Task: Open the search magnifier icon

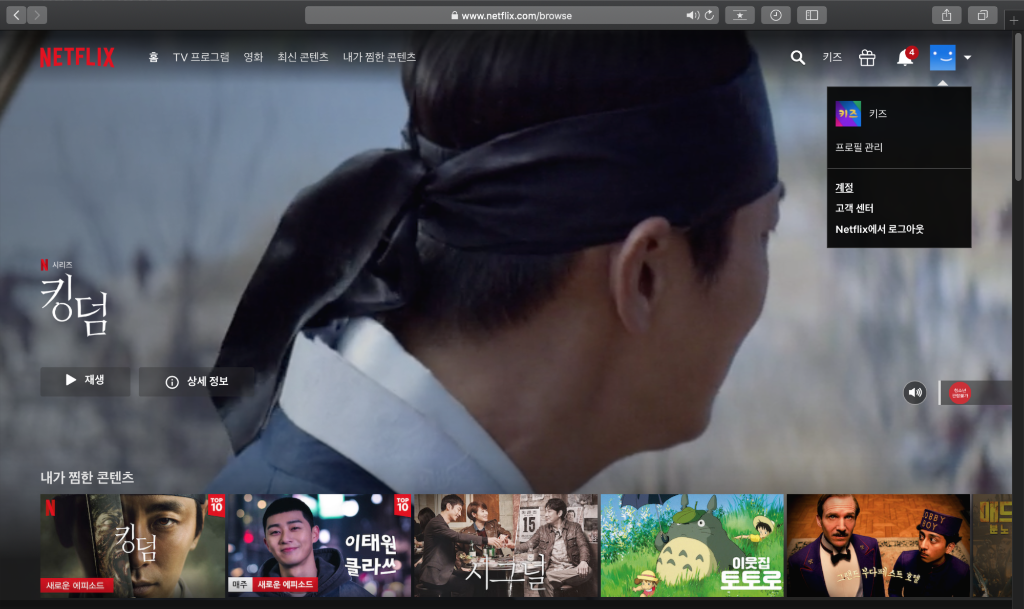Action: point(797,57)
